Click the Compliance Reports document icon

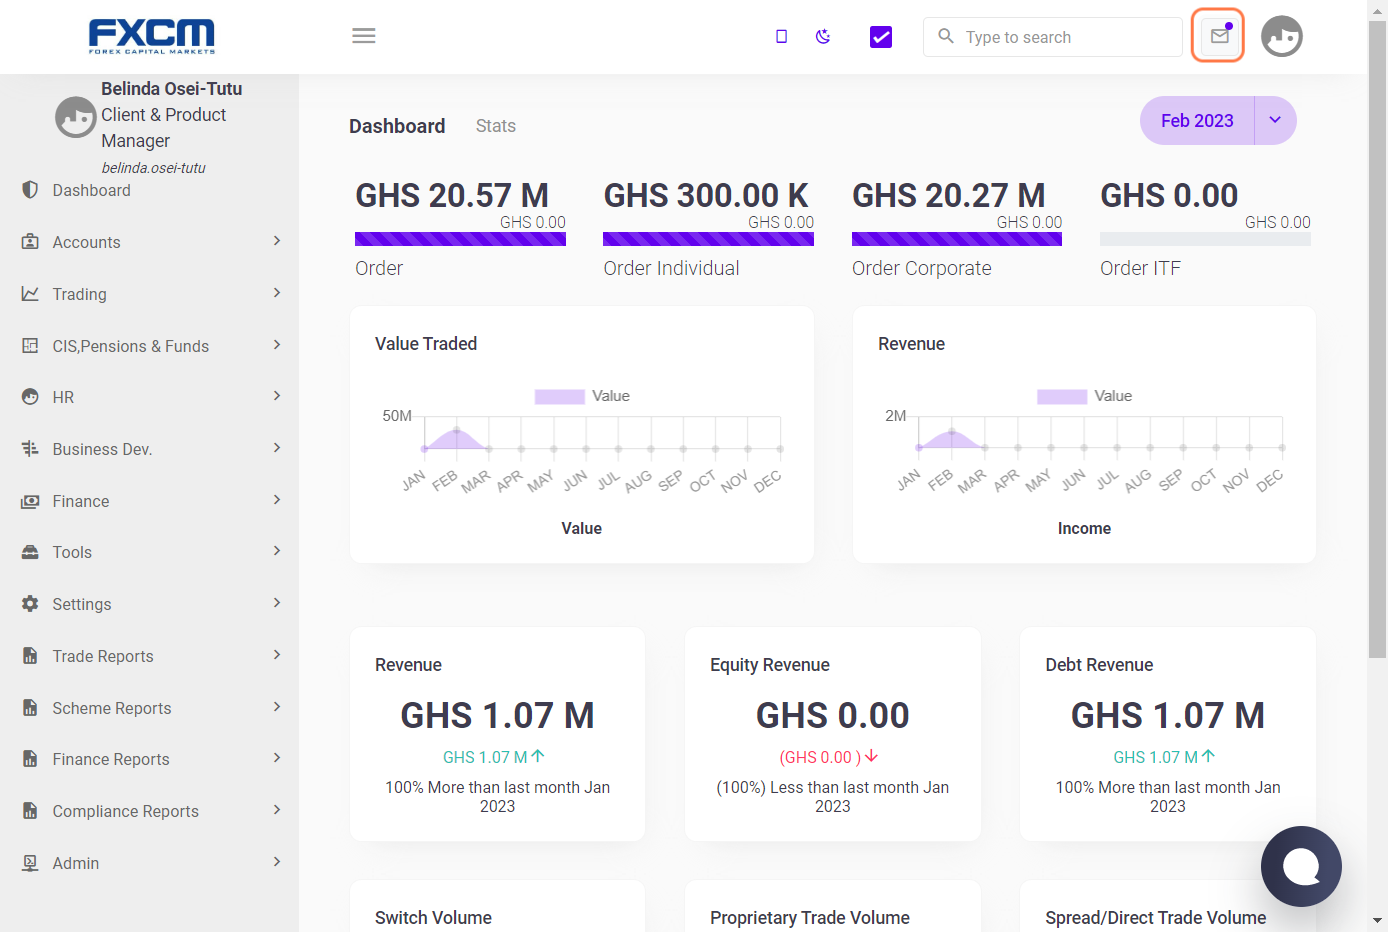tap(30, 811)
